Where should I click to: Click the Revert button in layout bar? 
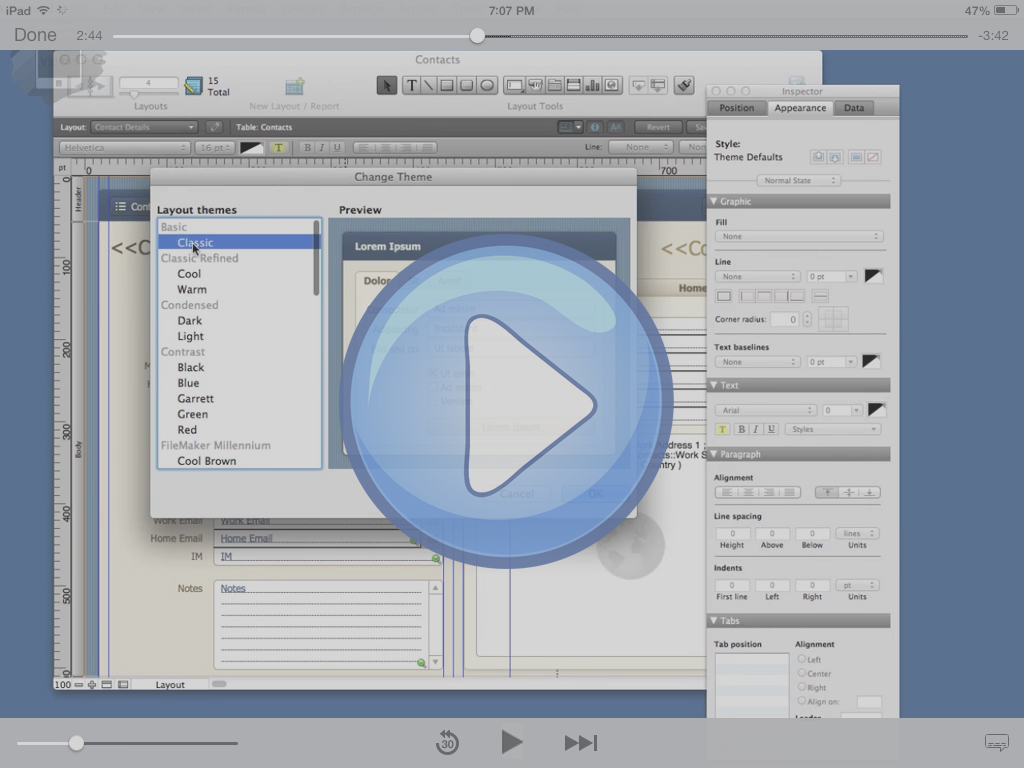(x=658, y=127)
